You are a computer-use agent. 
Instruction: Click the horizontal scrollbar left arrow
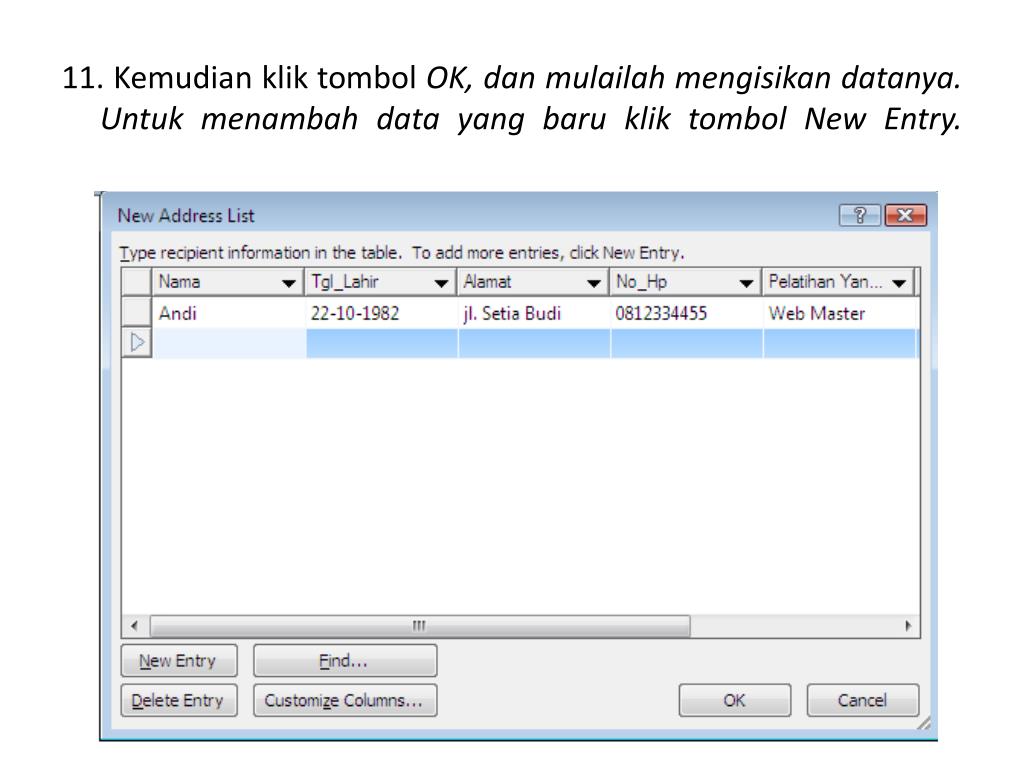[135, 626]
